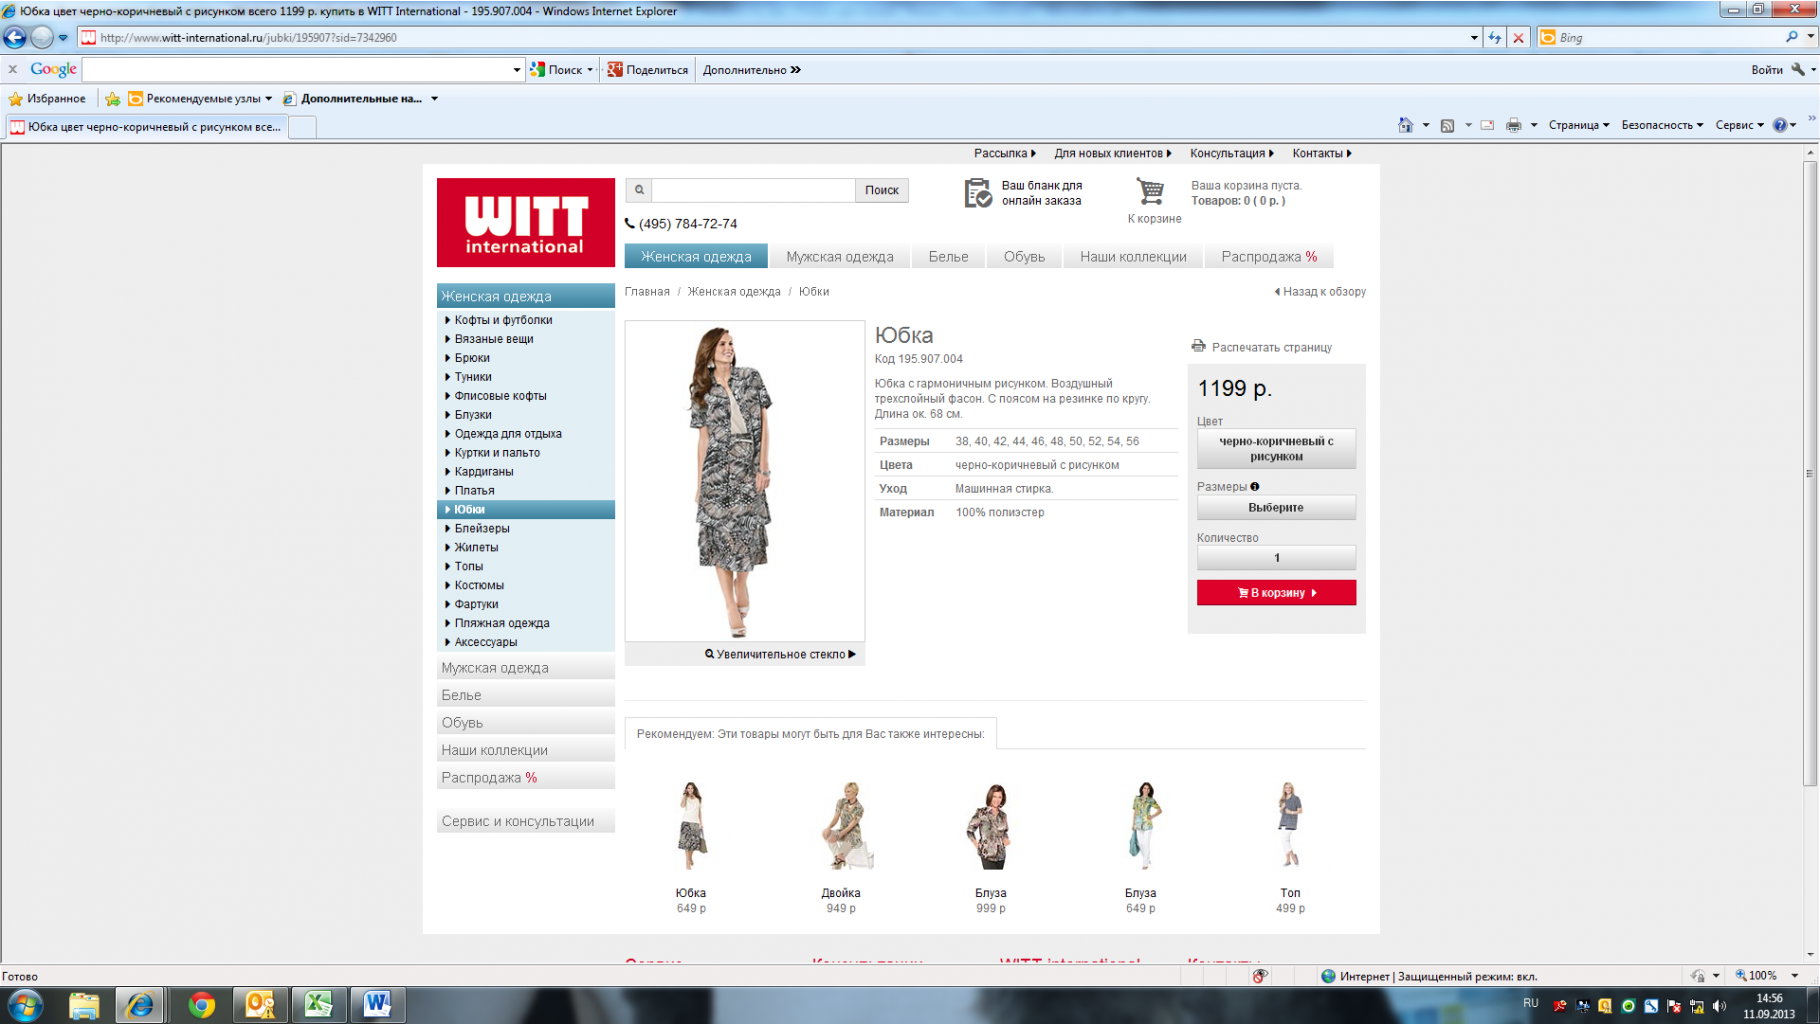The image size is (1820, 1024).
Task: Click the Увеличительное стекло link
Action: 780,654
